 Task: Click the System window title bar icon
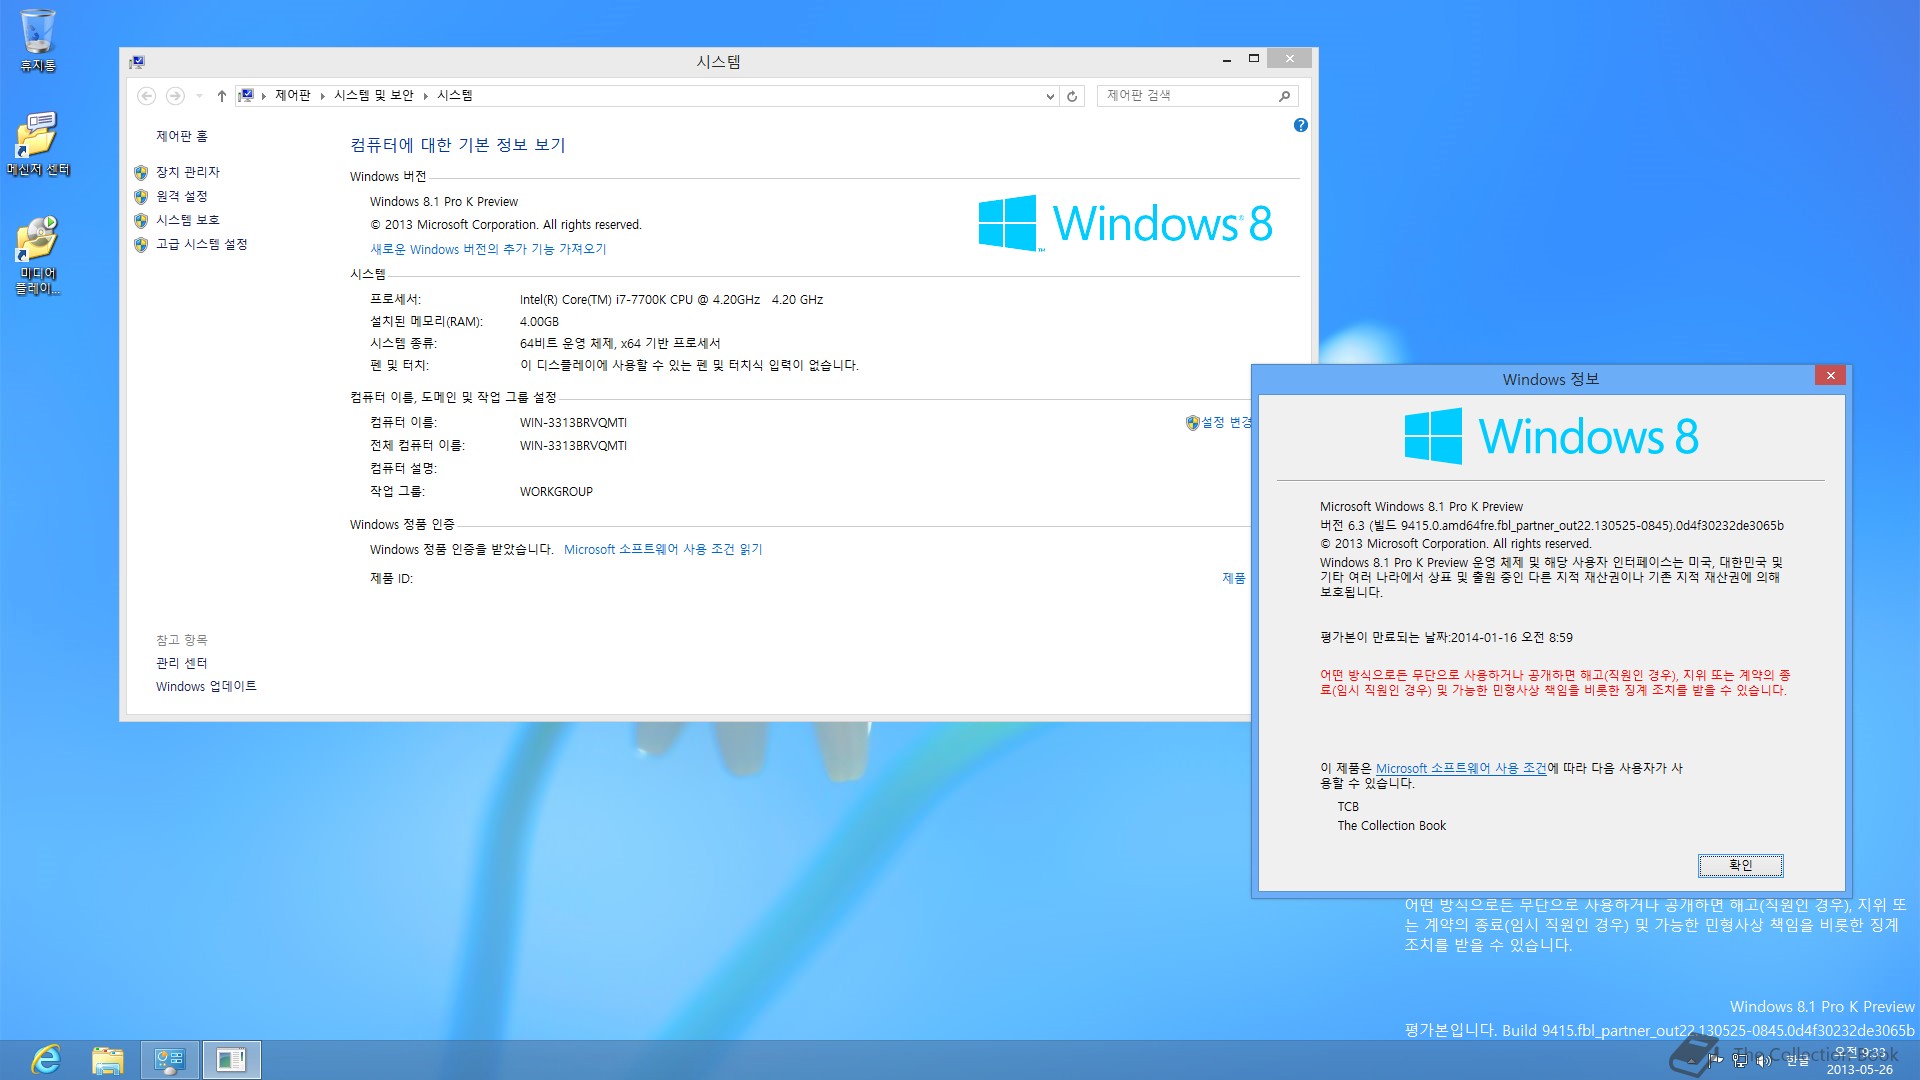(137, 62)
